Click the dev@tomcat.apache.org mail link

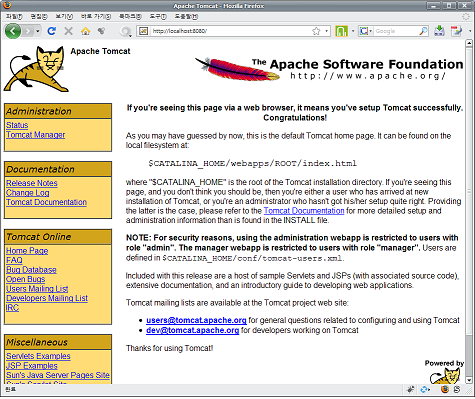tap(193, 330)
